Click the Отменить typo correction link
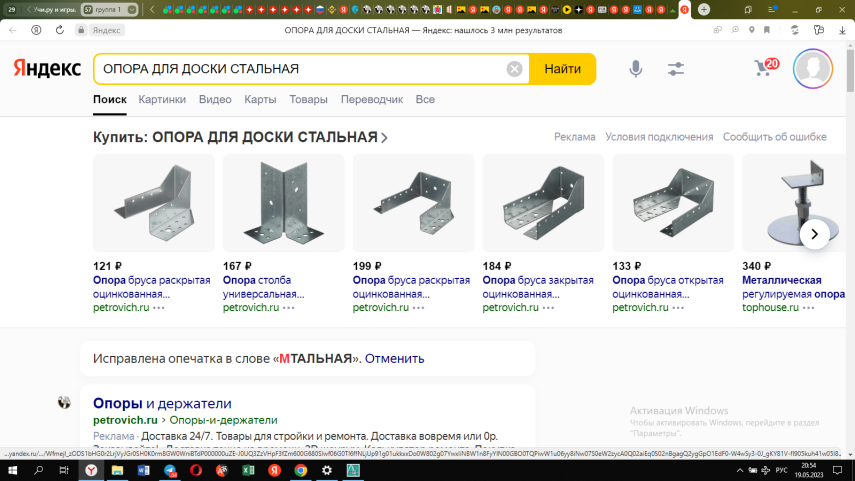The width and height of the screenshot is (855, 481). 394,358
